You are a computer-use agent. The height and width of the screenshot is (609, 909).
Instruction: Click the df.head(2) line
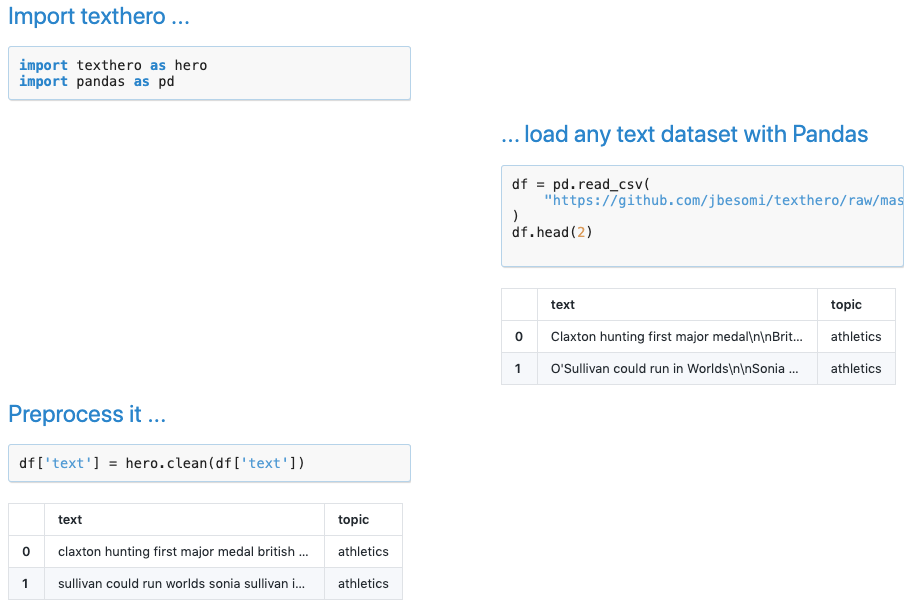click(x=553, y=232)
